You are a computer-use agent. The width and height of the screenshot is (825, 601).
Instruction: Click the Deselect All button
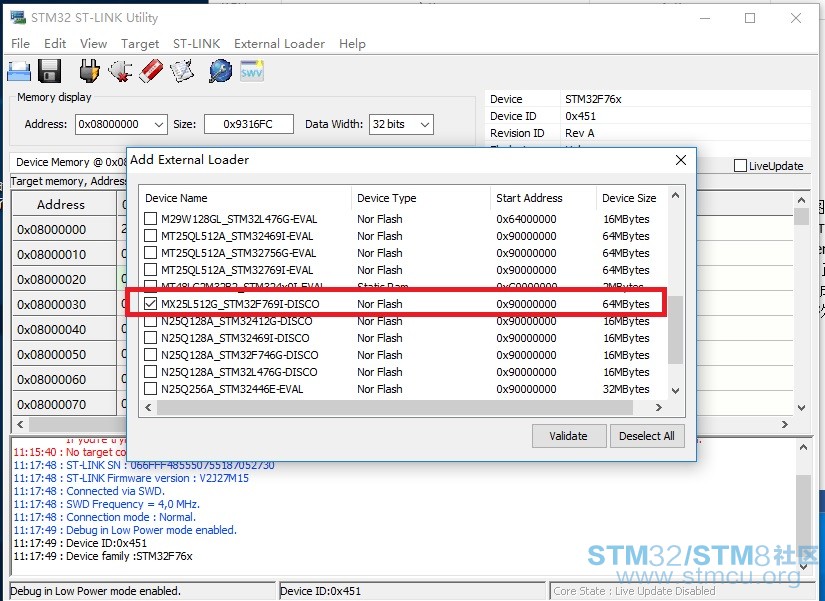click(647, 436)
